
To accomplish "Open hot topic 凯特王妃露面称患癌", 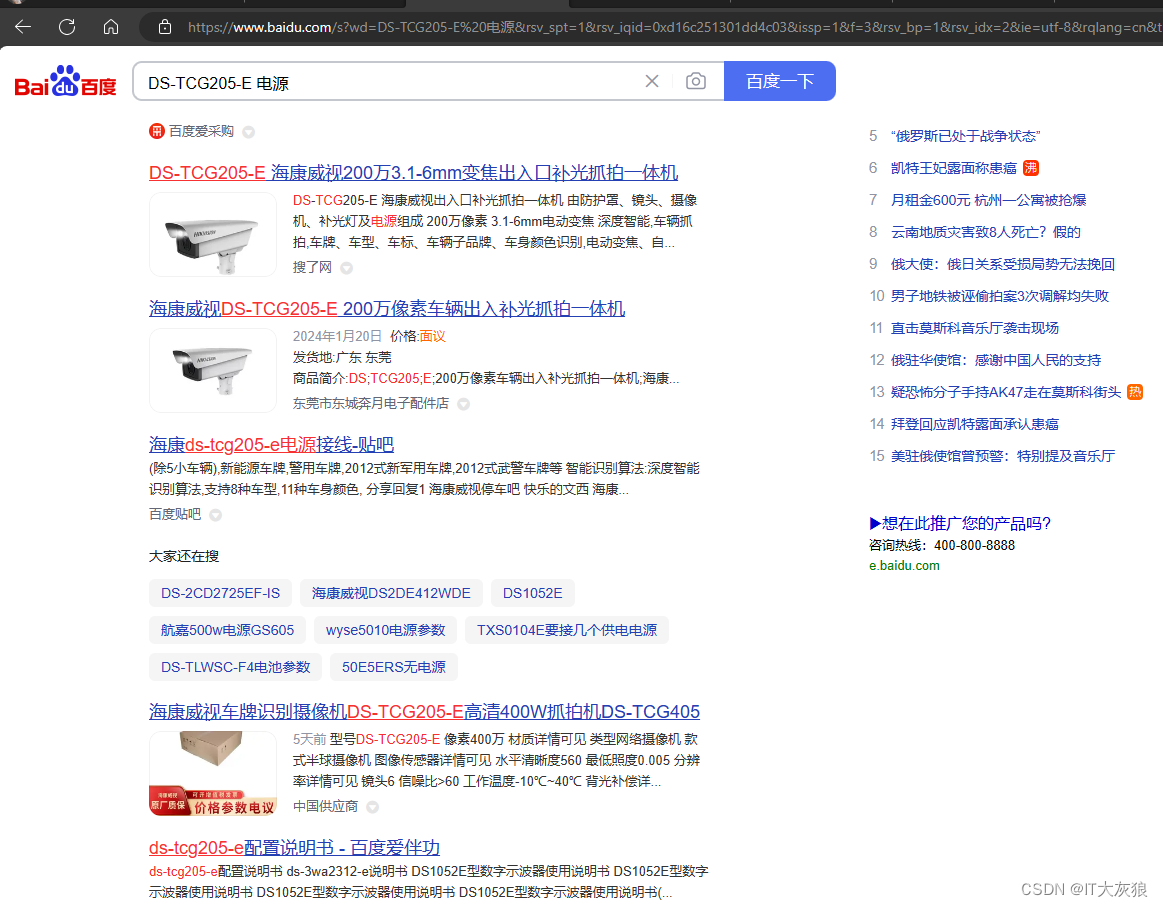I will [x=953, y=168].
